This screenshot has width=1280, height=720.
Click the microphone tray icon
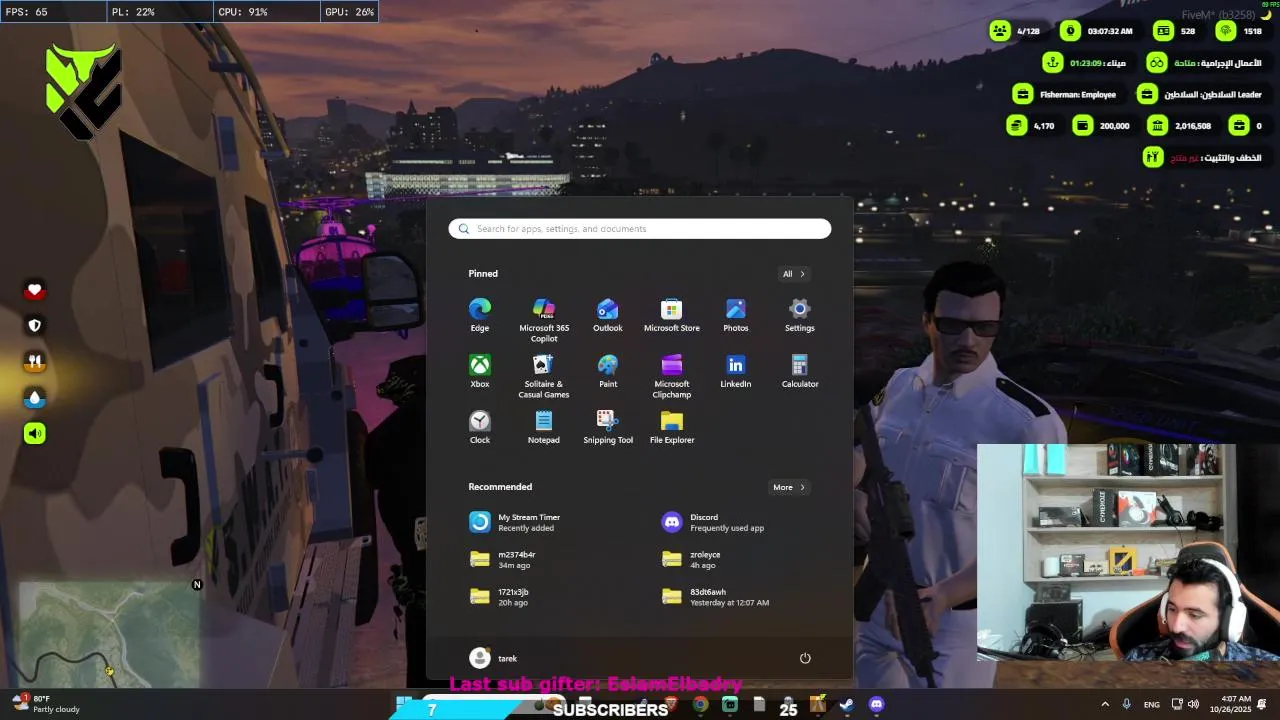click(x=1127, y=704)
